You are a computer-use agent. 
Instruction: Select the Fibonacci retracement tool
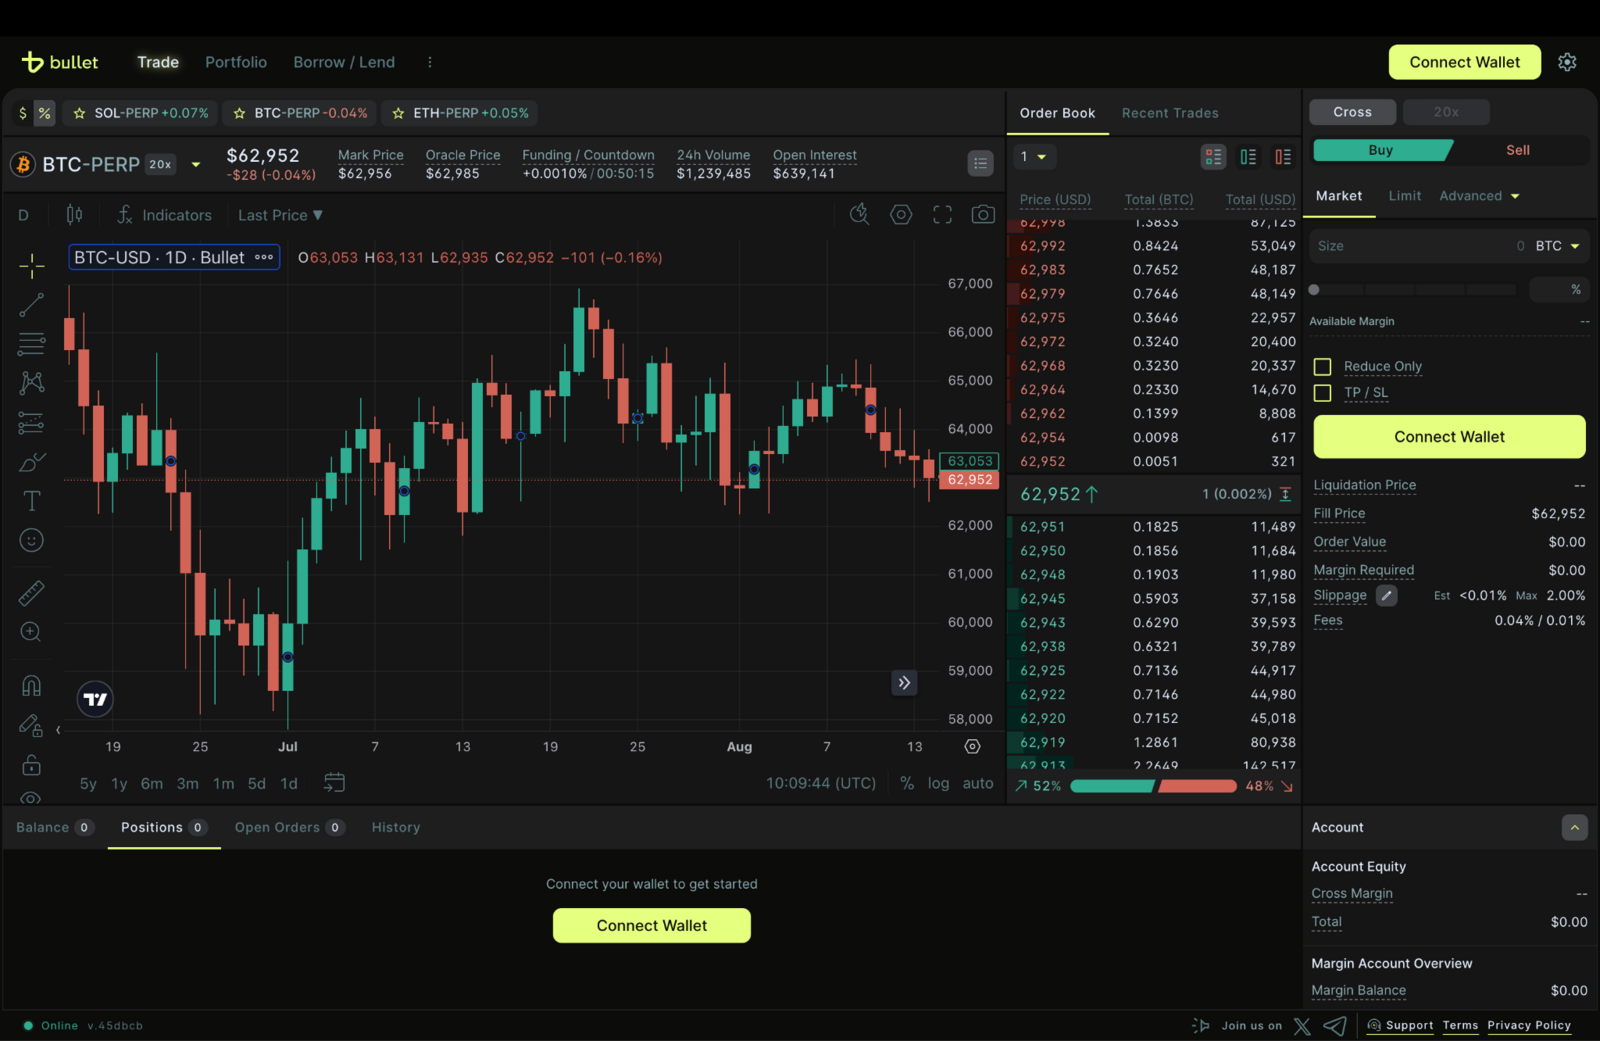(32, 344)
